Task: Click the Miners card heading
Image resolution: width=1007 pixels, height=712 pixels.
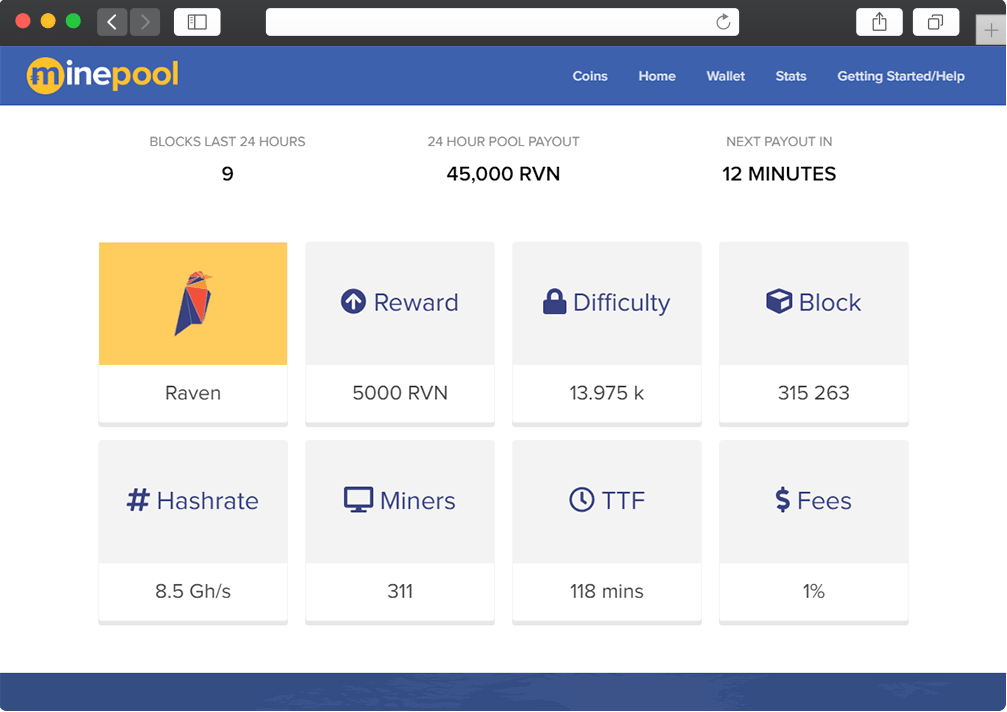Action: (x=417, y=501)
